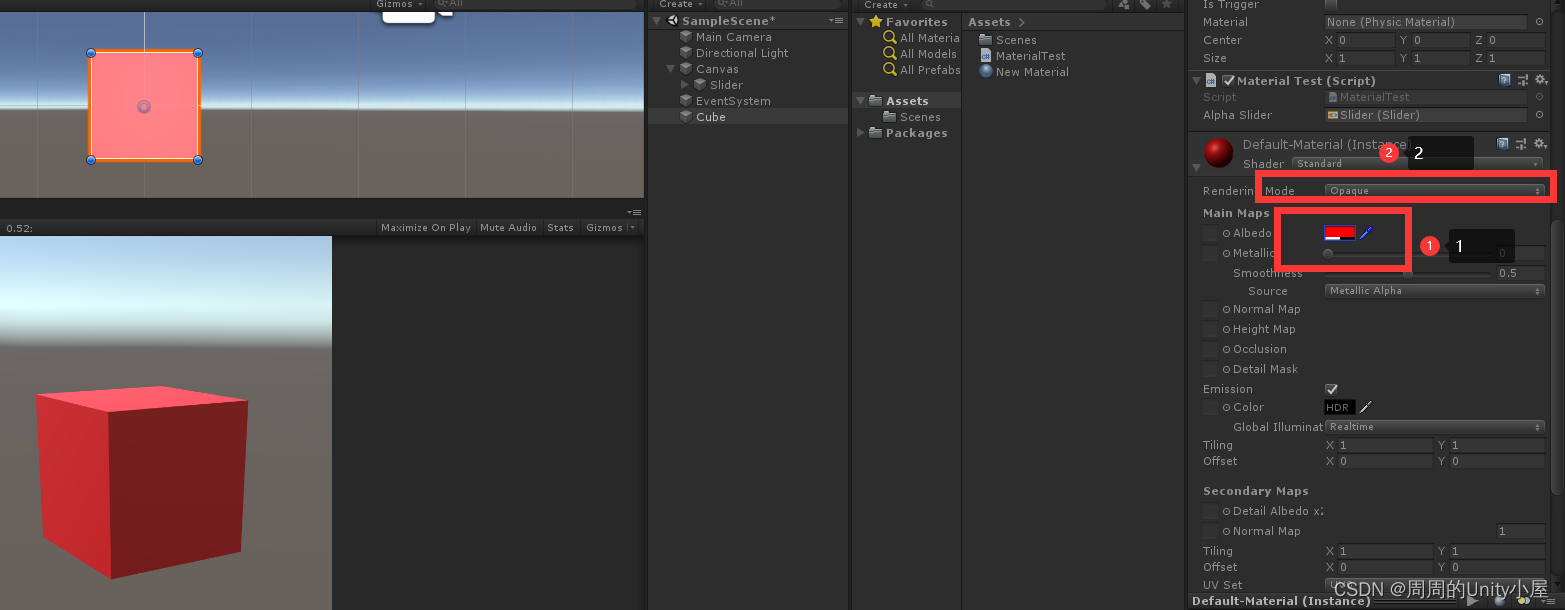The image size is (1565, 610).
Task: Uncheck the Emission checkbox
Action: [x=1331, y=389]
